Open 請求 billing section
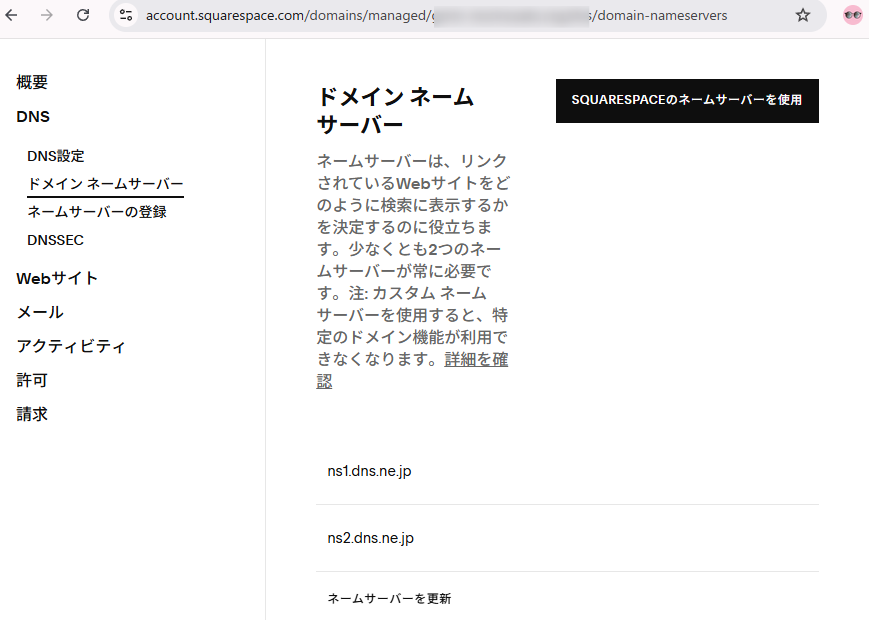Screen dimensions: 869x620 (32, 414)
